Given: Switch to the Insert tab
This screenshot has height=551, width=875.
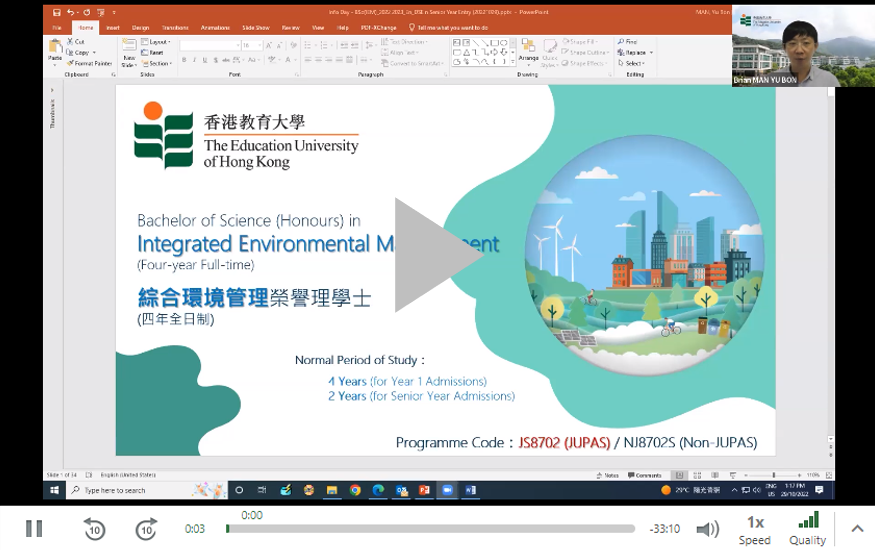Looking at the screenshot, I should point(113,27).
